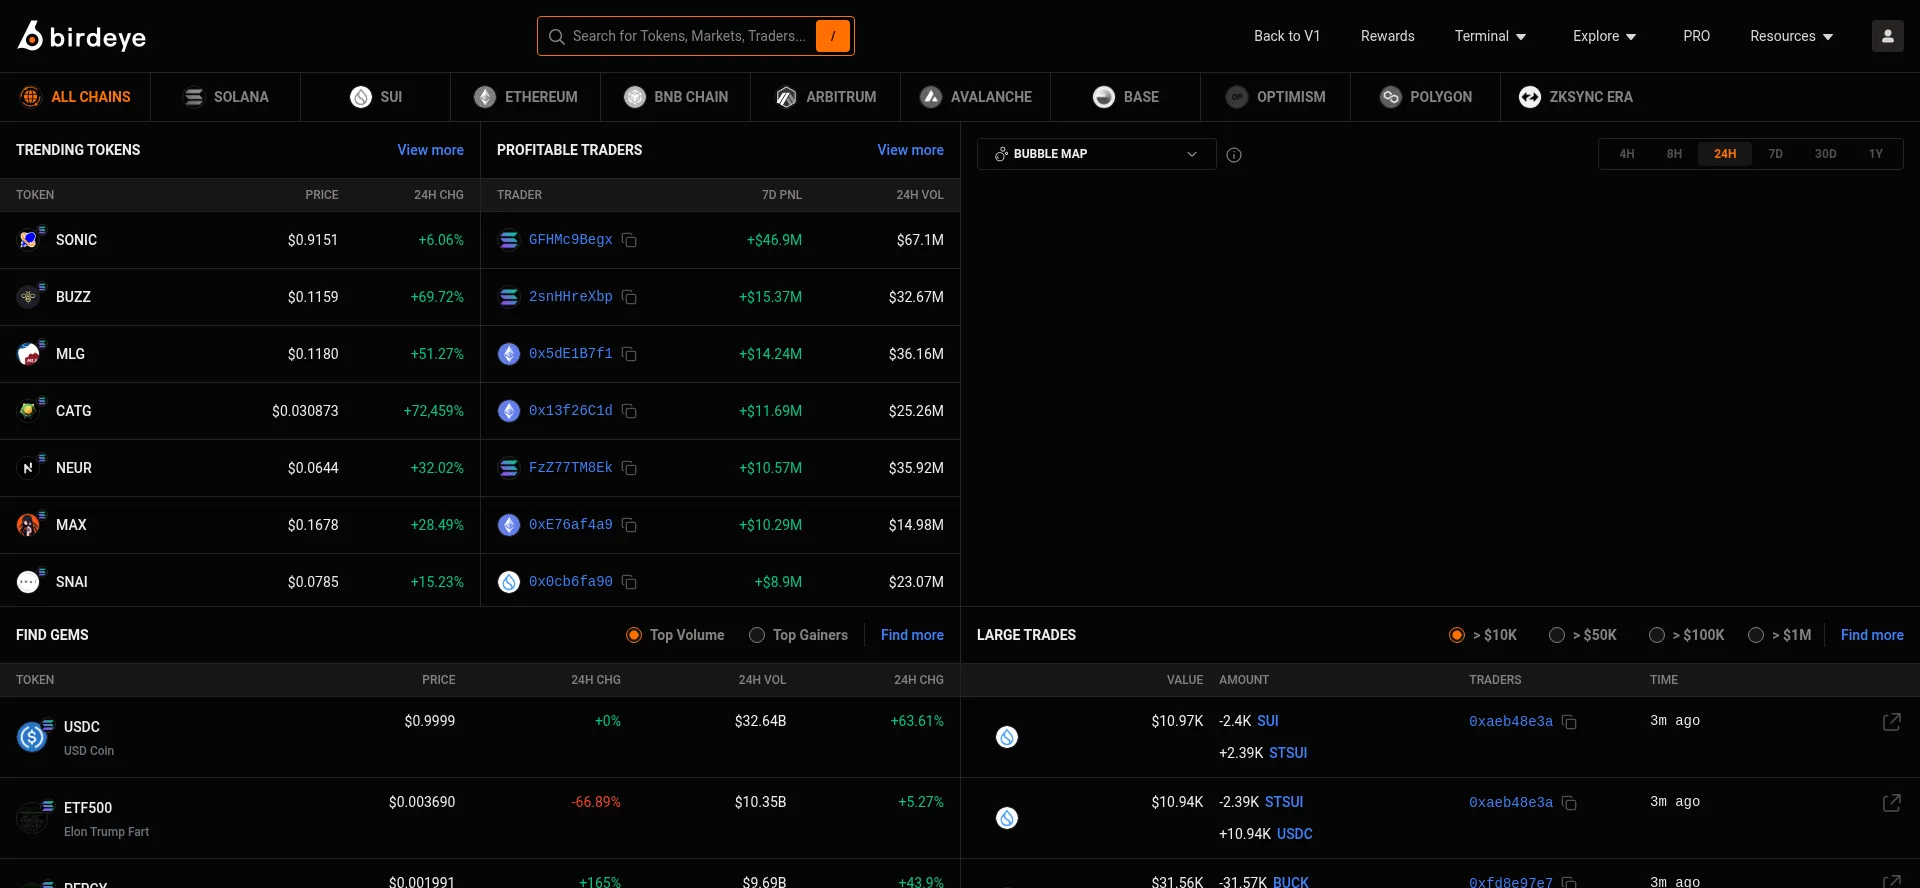Screen dimensions: 1920x888
Task: Copy trader address 0x0cb6fa90
Action: coord(629,582)
